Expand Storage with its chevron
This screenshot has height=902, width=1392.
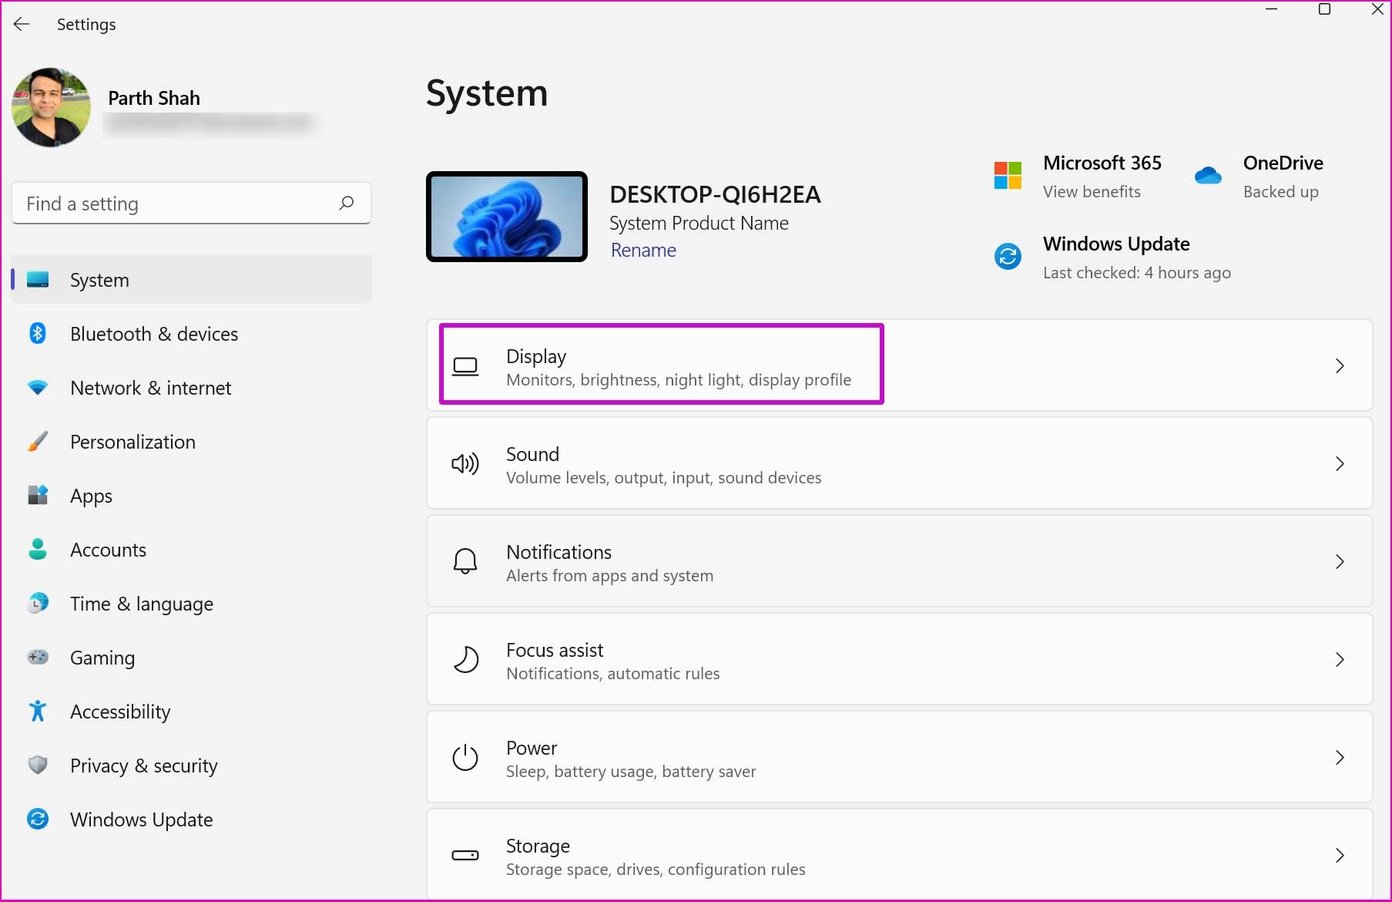(1339, 856)
